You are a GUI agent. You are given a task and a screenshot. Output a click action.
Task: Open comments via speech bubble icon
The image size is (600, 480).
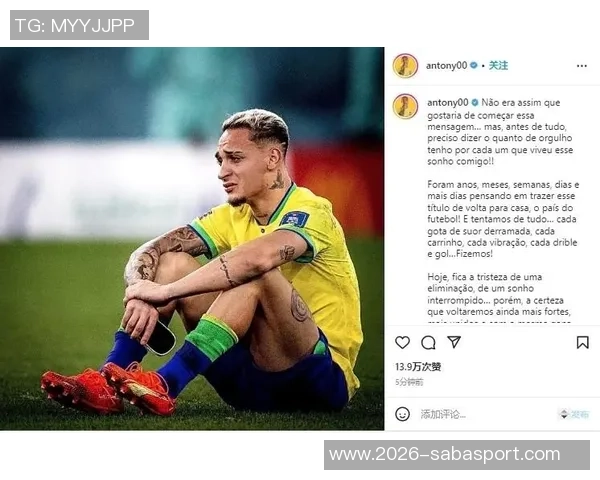(428, 343)
